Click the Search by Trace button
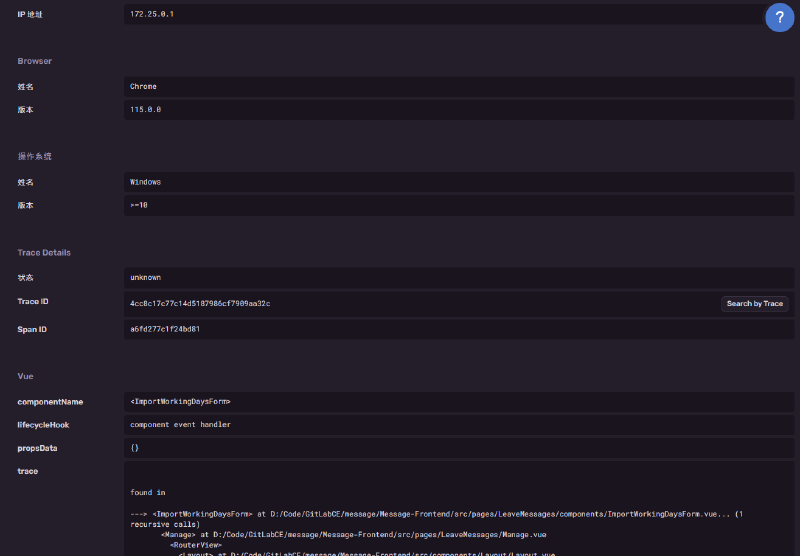This screenshot has height=556, width=800. pyautogui.click(x=754, y=303)
